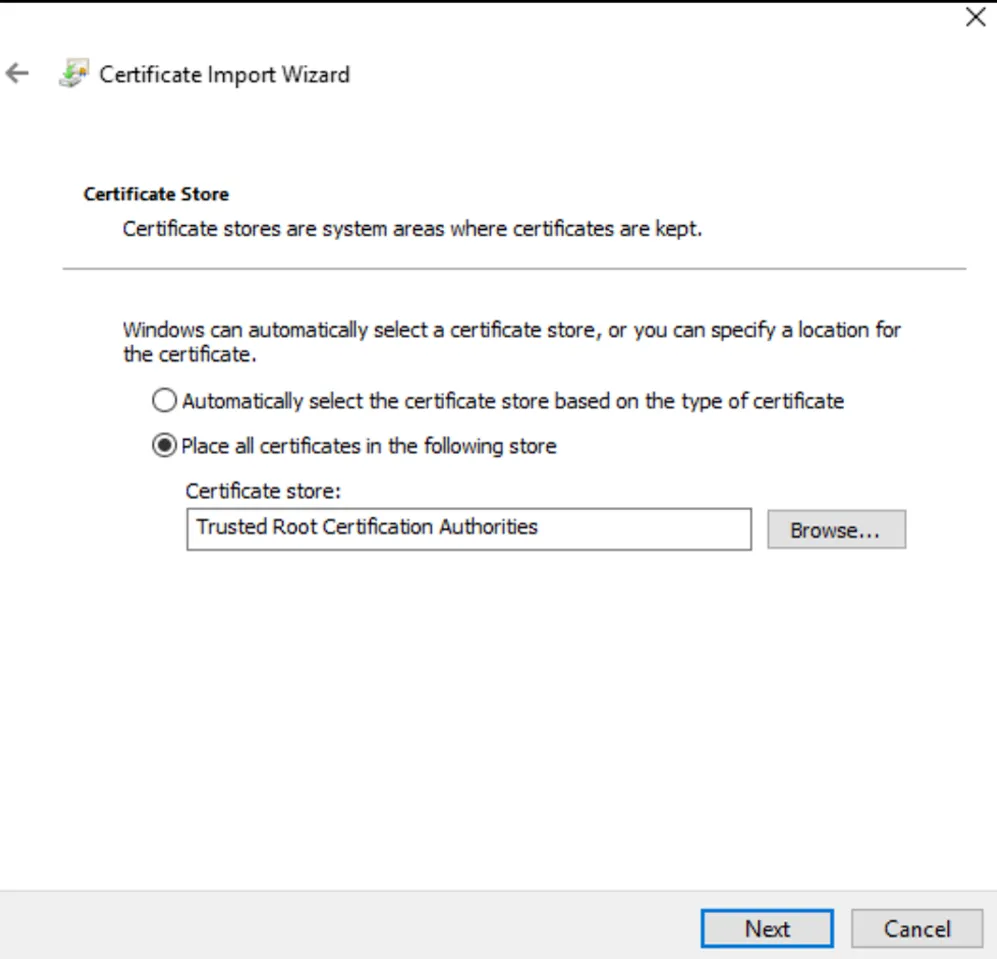
Task: Close the Certificate Import Wizard window
Action: (975, 17)
